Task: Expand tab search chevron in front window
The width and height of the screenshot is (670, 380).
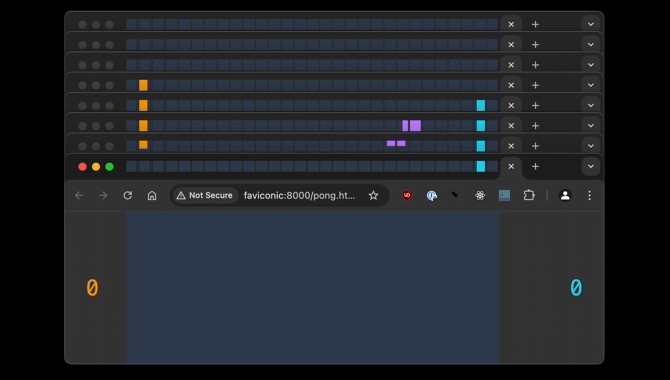Action: 591,166
